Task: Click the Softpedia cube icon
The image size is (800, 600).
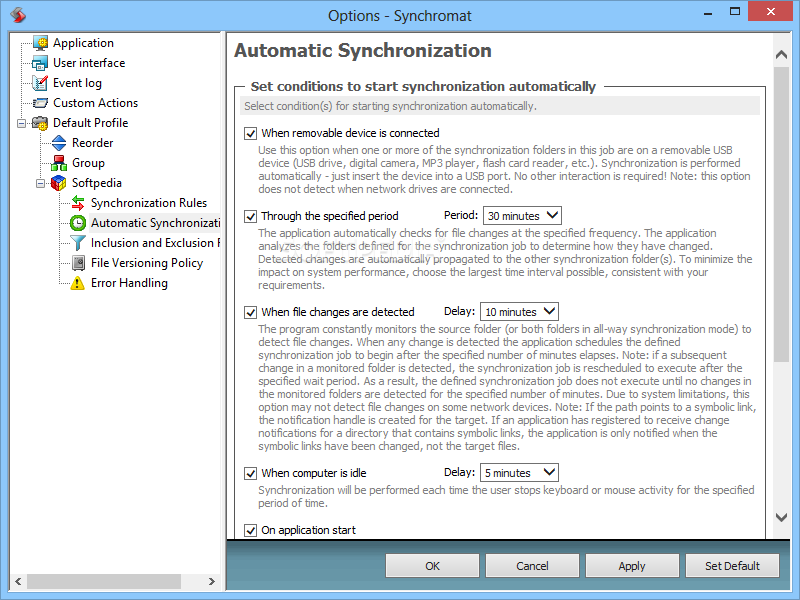Action: coord(59,183)
